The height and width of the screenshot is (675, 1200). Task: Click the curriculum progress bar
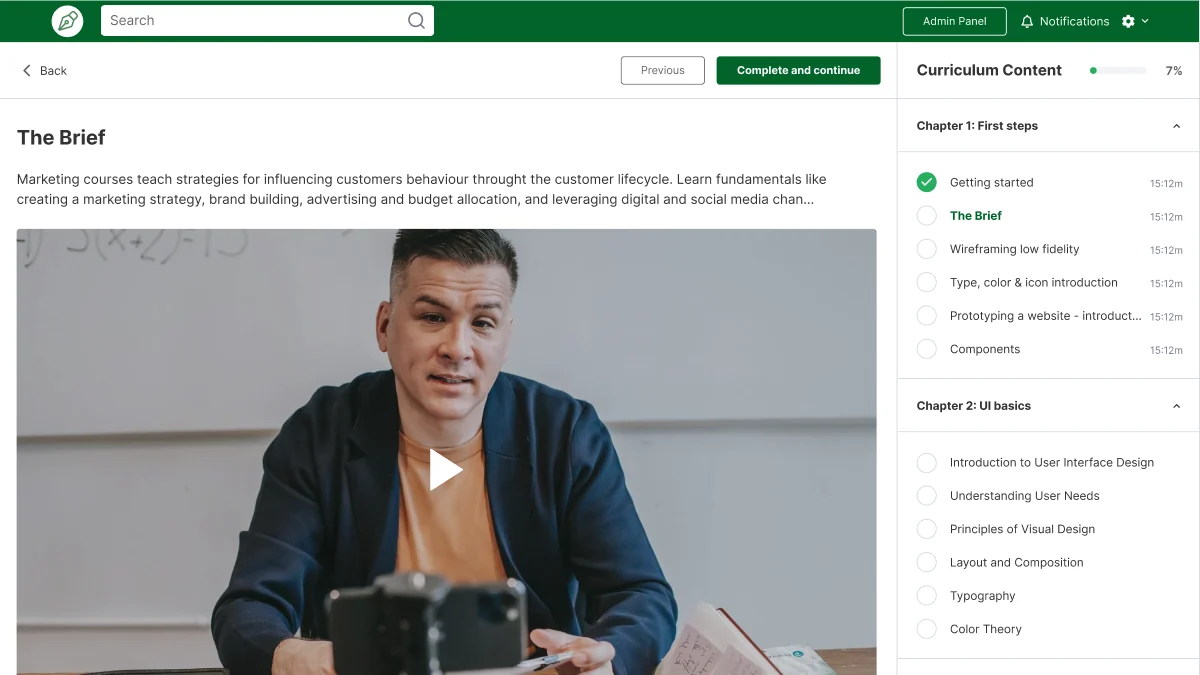1118,70
